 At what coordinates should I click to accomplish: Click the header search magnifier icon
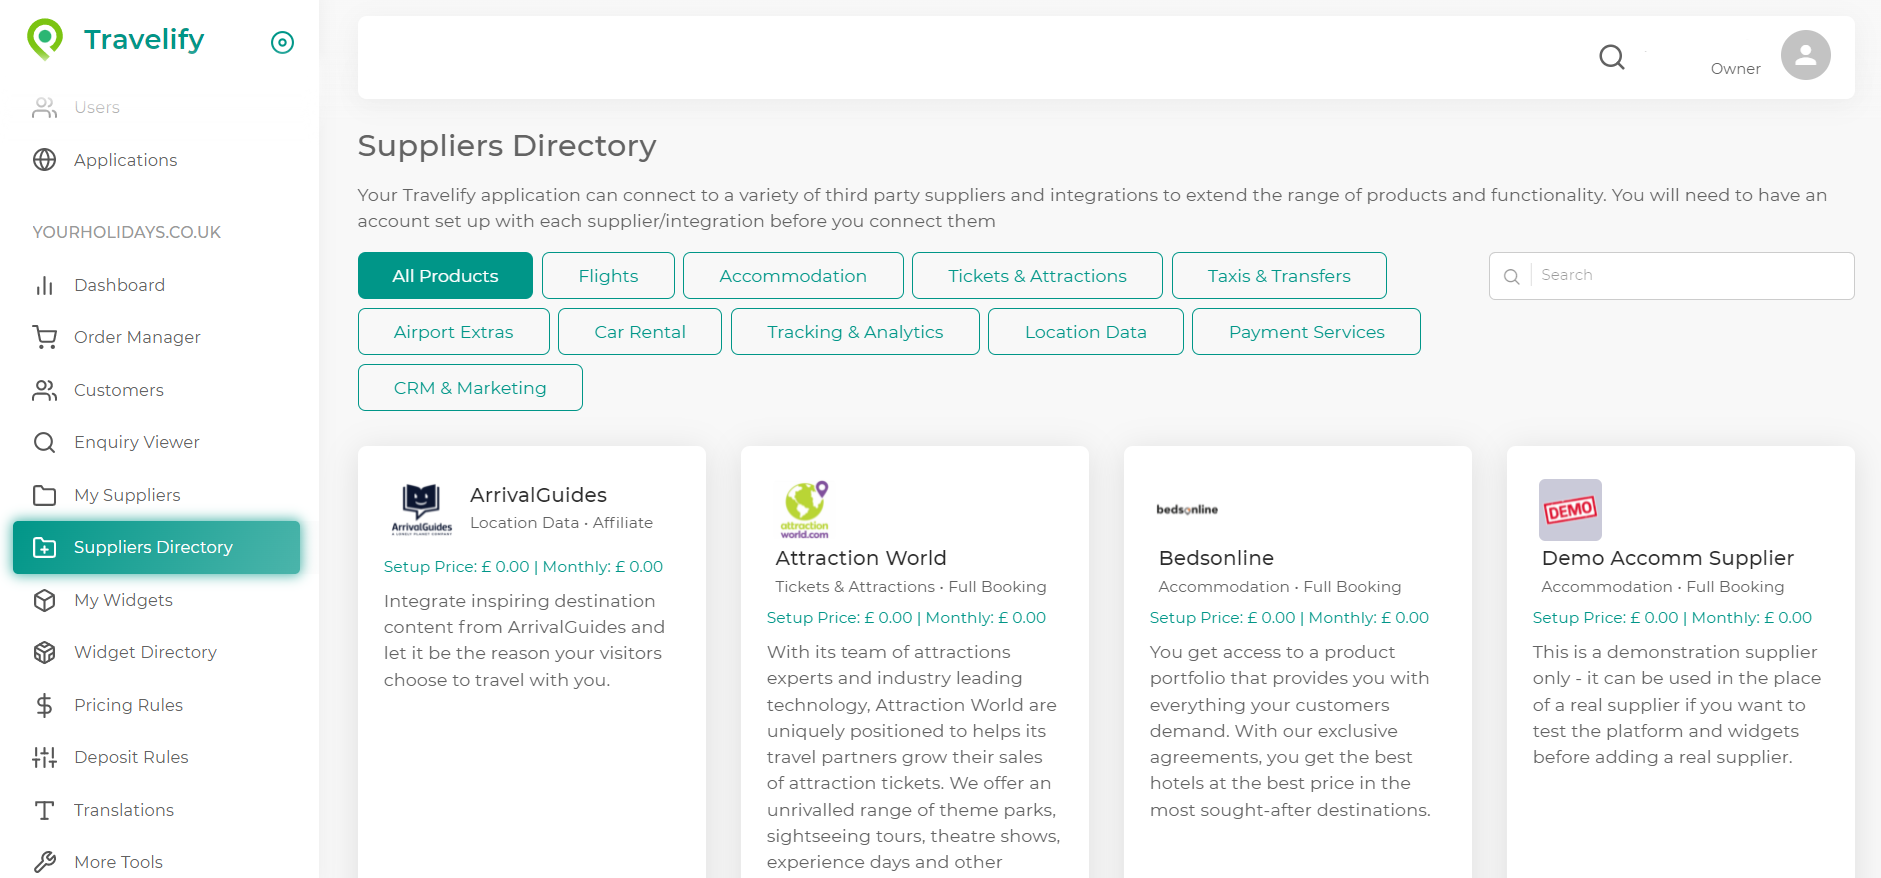1611,57
